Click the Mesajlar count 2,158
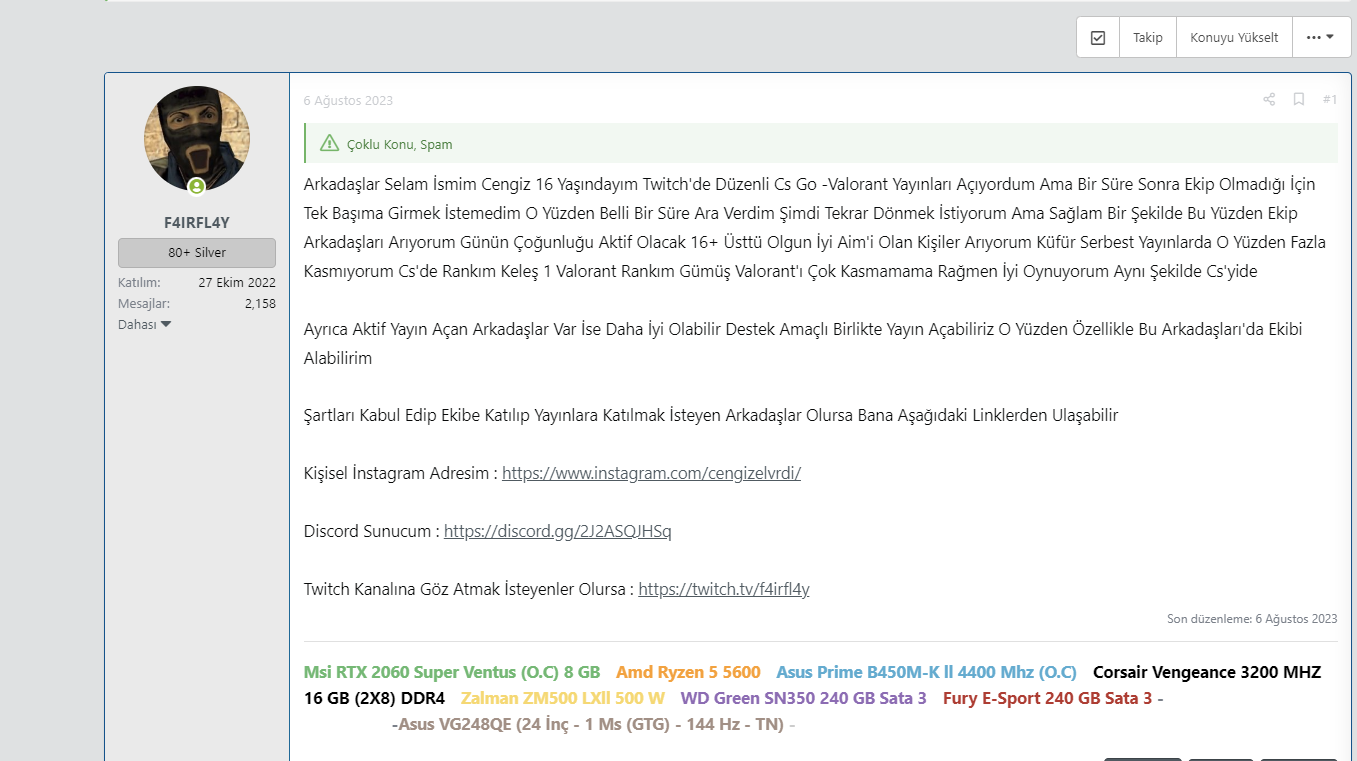The image size is (1357, 761). click(x=260, y=303)
